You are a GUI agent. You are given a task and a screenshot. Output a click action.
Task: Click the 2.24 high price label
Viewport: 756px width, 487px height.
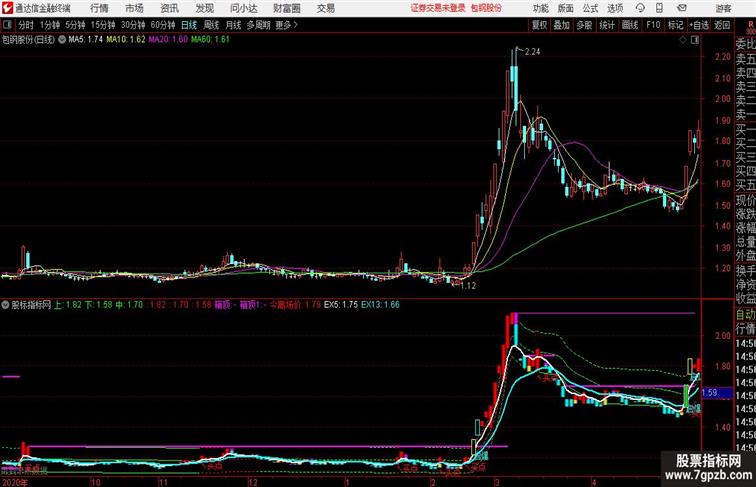[x=532, y=52]
